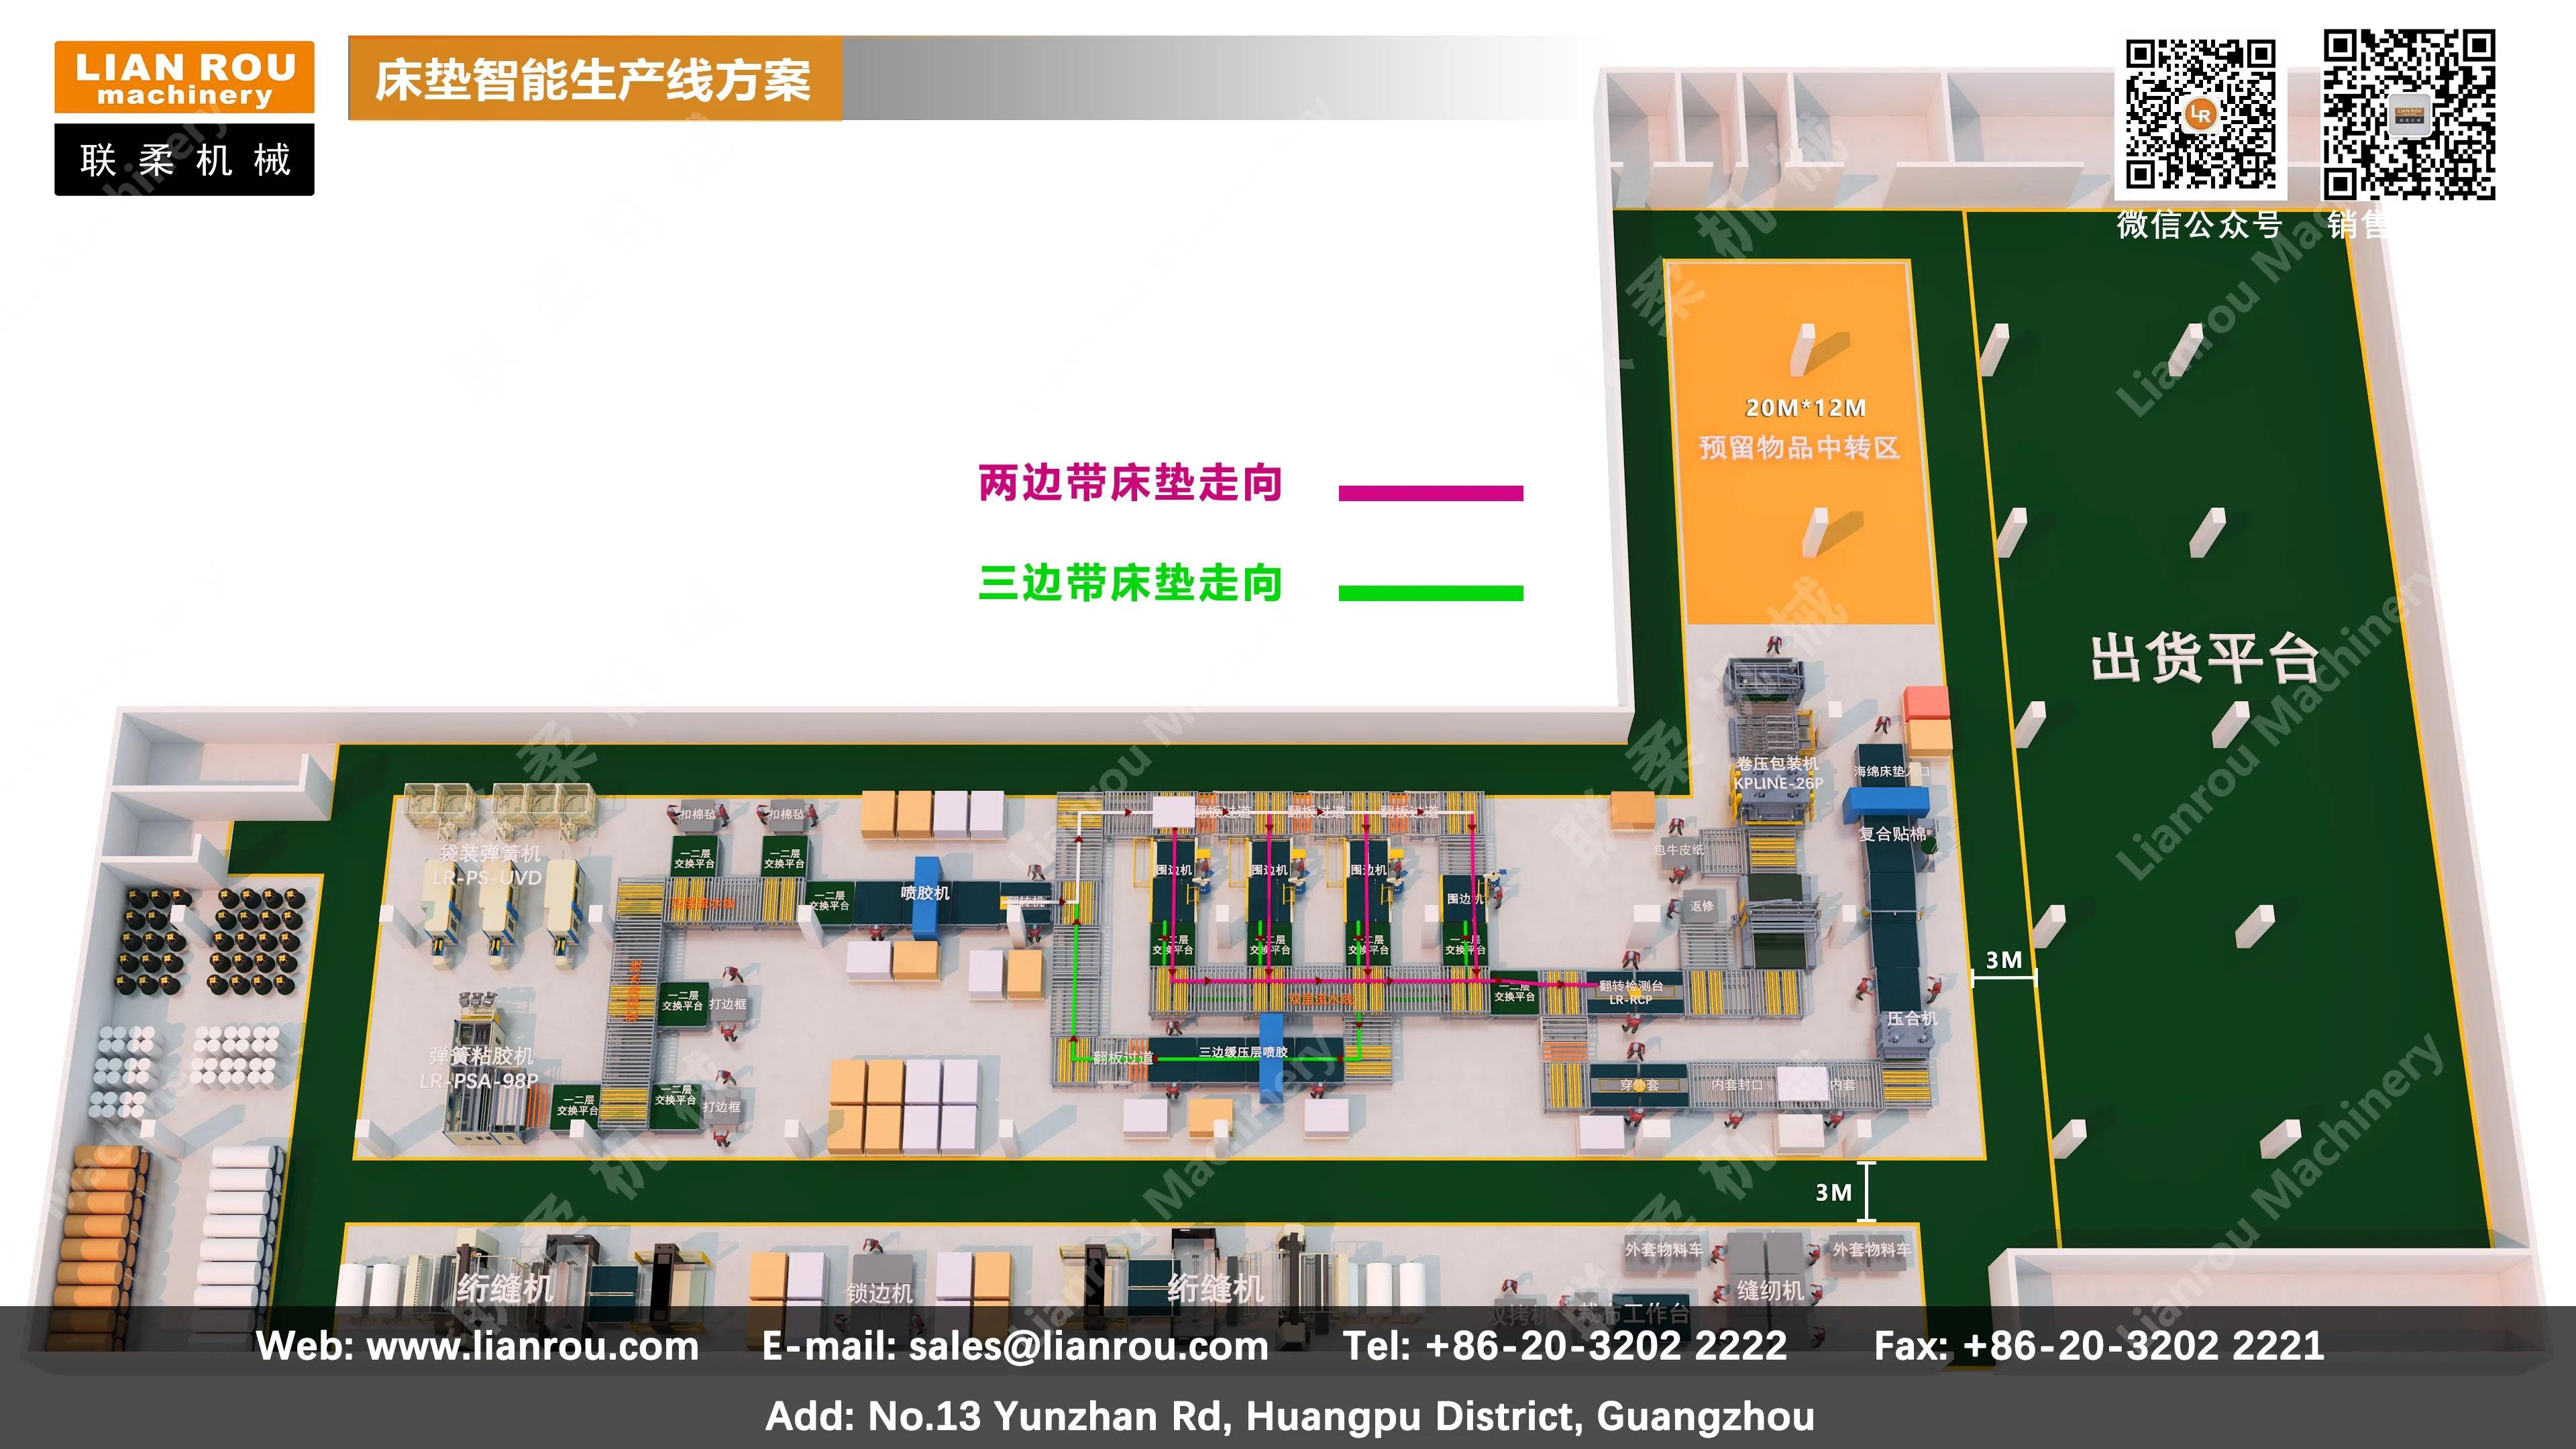
Task: Click the Tel +86-20-3202 2222 number
Action: pos(1605,1346)
